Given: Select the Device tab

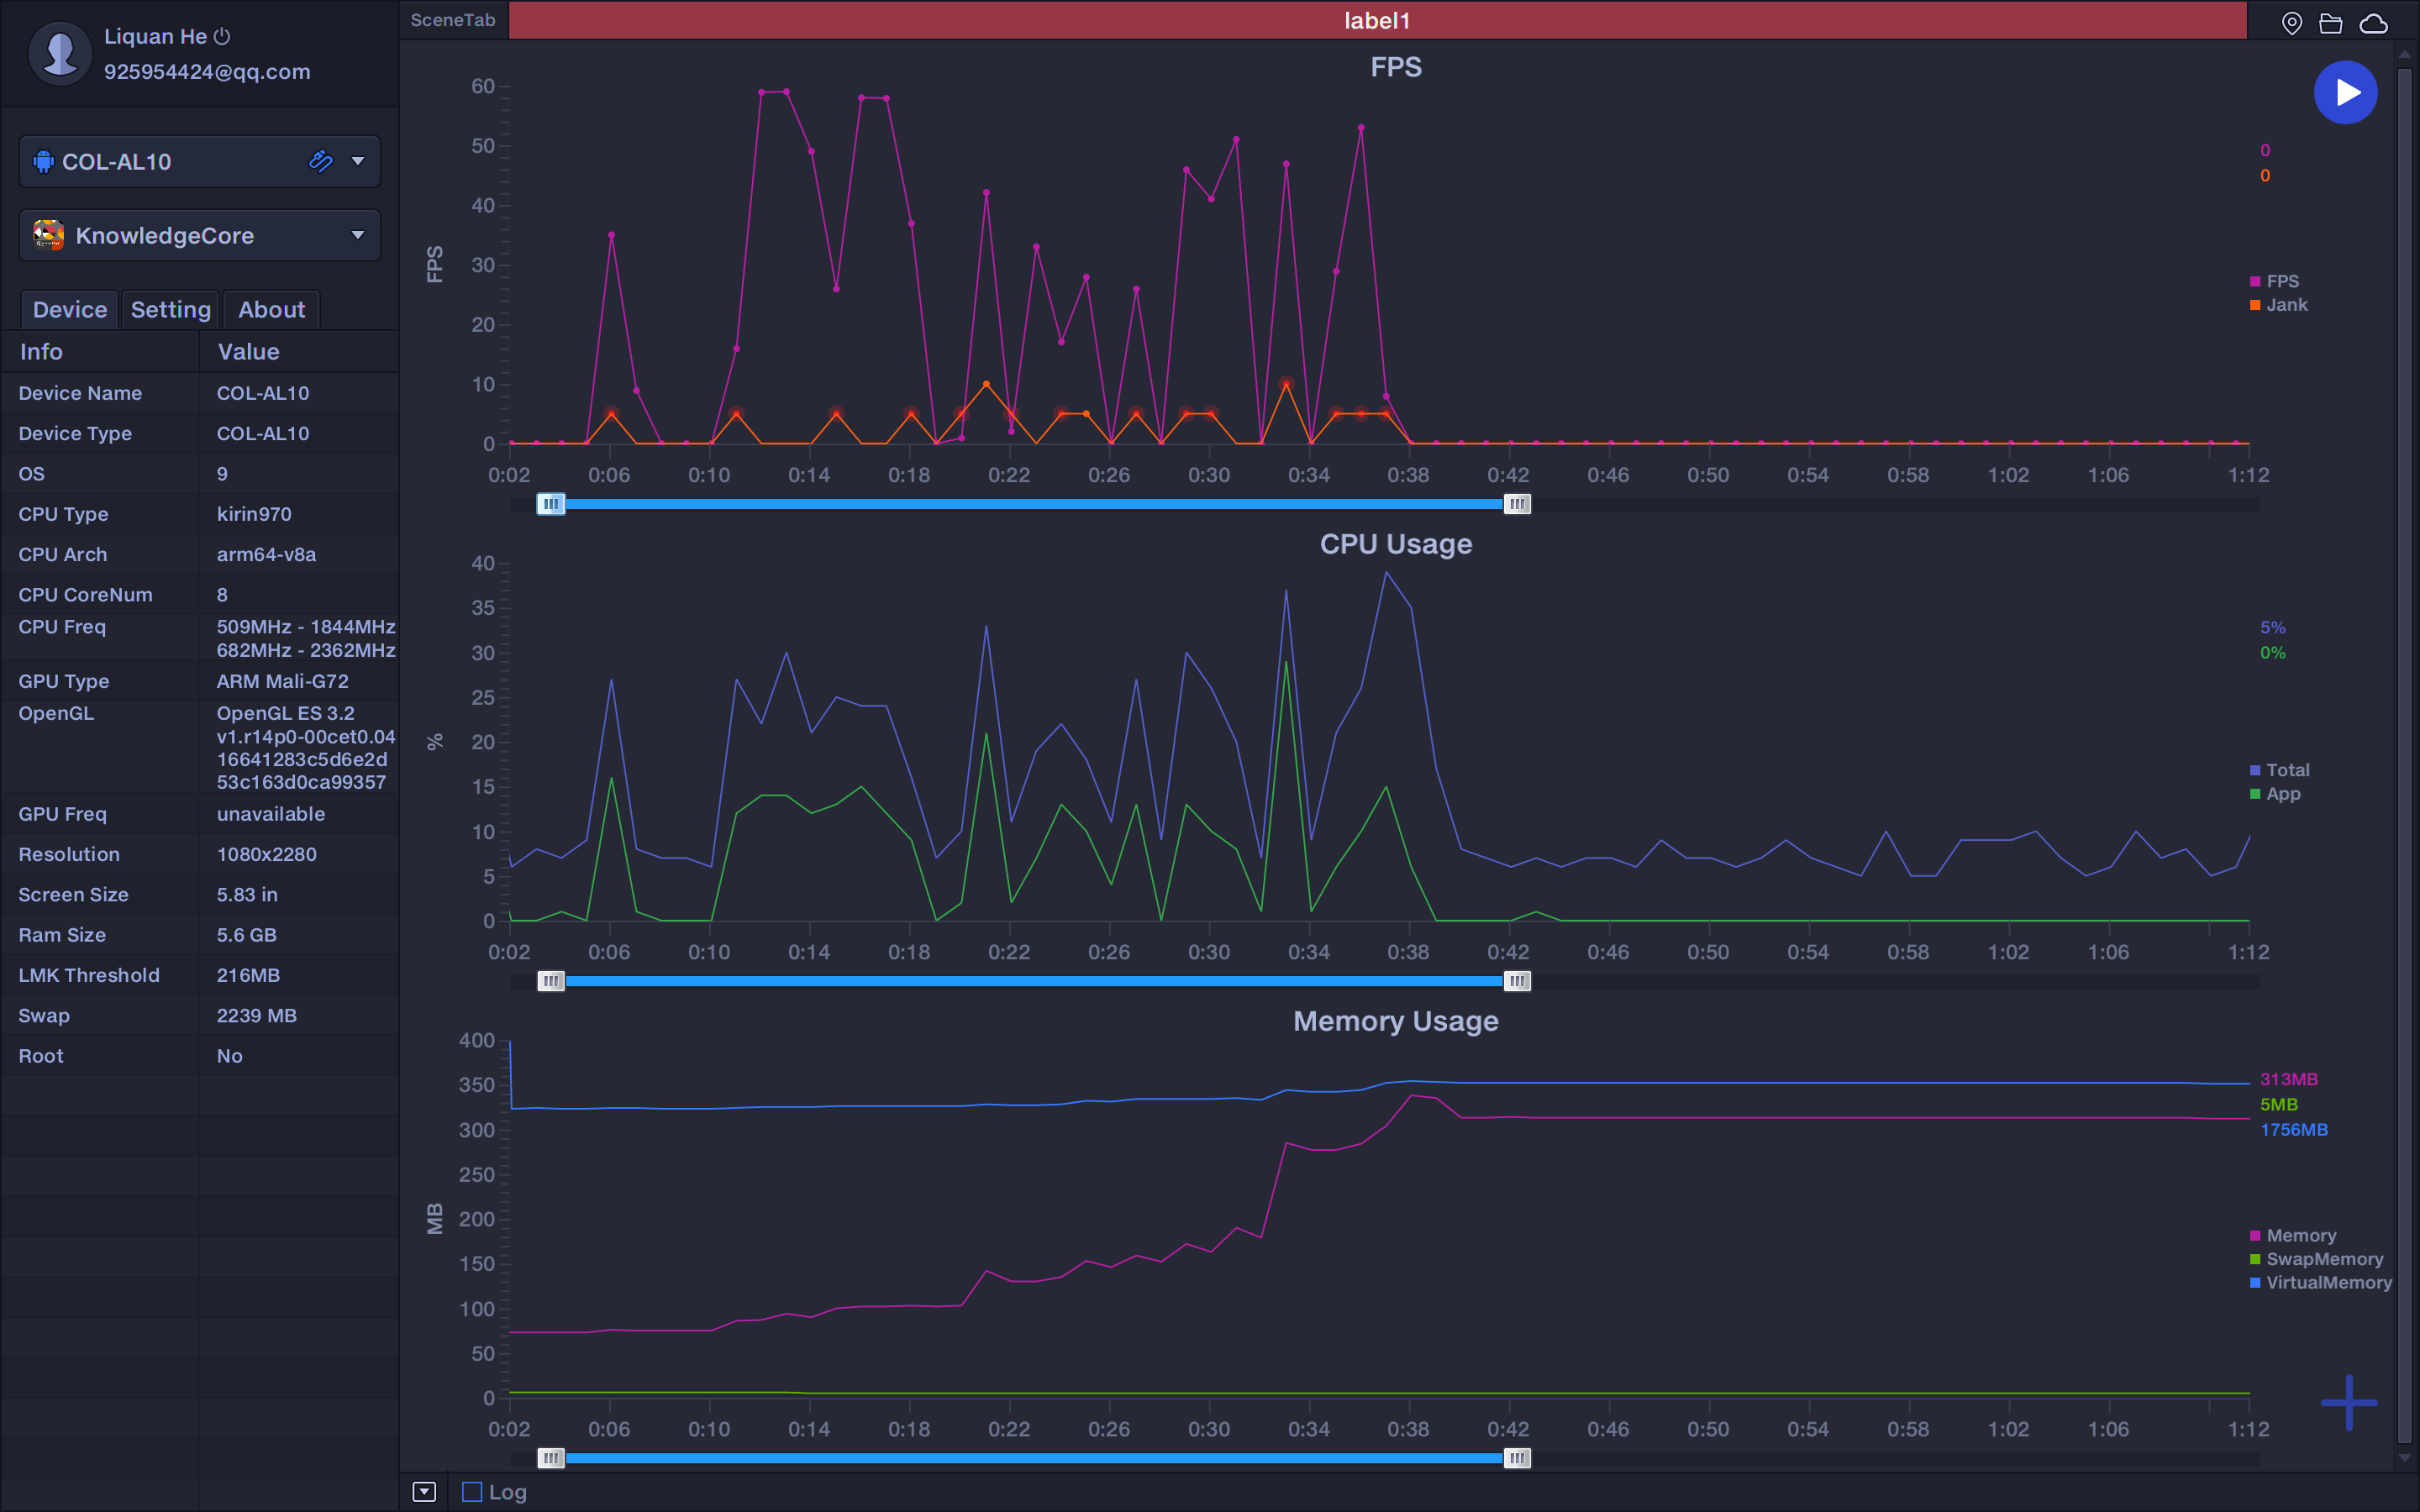Looking at the screenshot, I should [66, 308].
